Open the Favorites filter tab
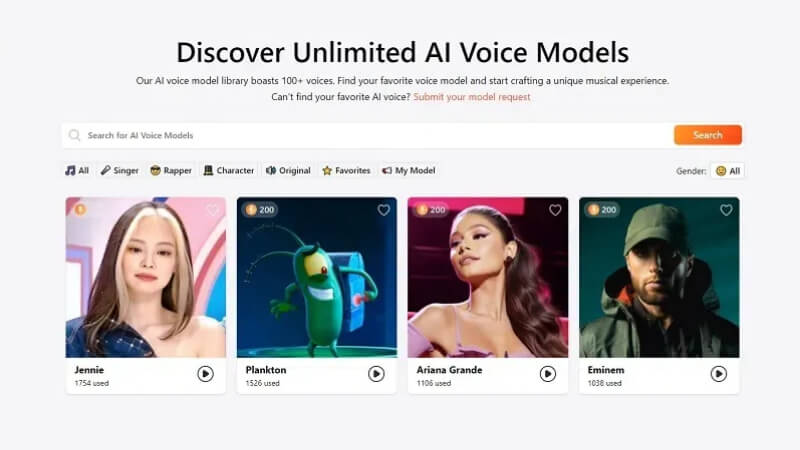Viewport: 800px width, 450px height. click(346, 170)
